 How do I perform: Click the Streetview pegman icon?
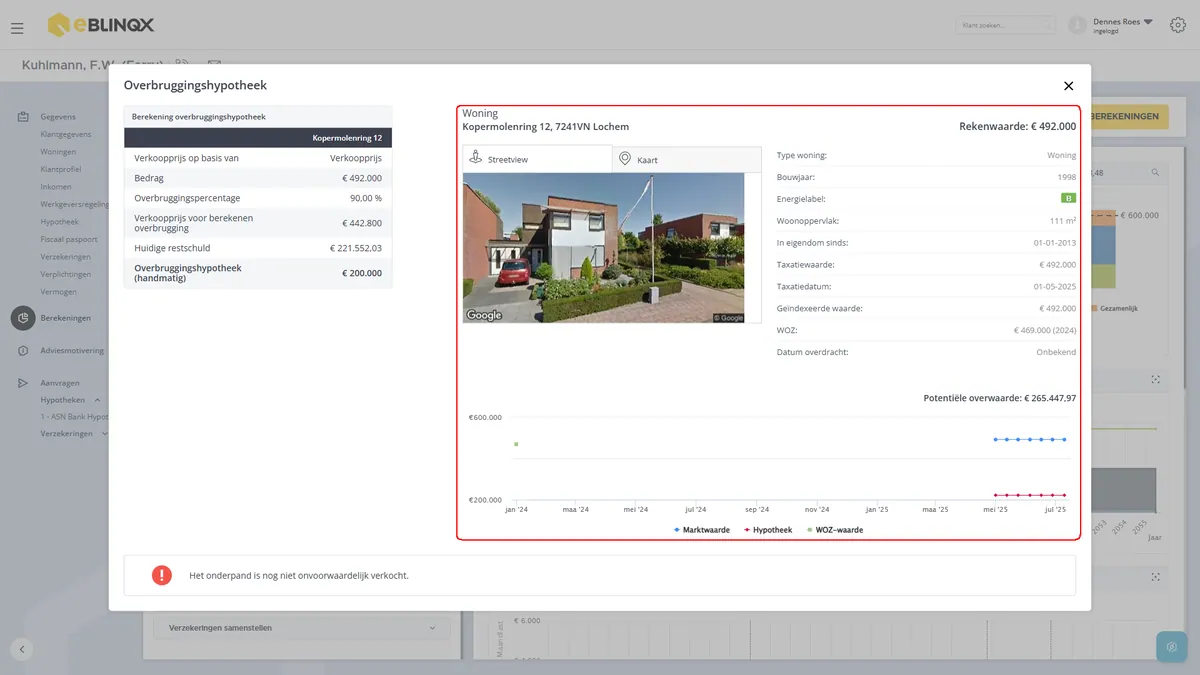coord(476,159)
